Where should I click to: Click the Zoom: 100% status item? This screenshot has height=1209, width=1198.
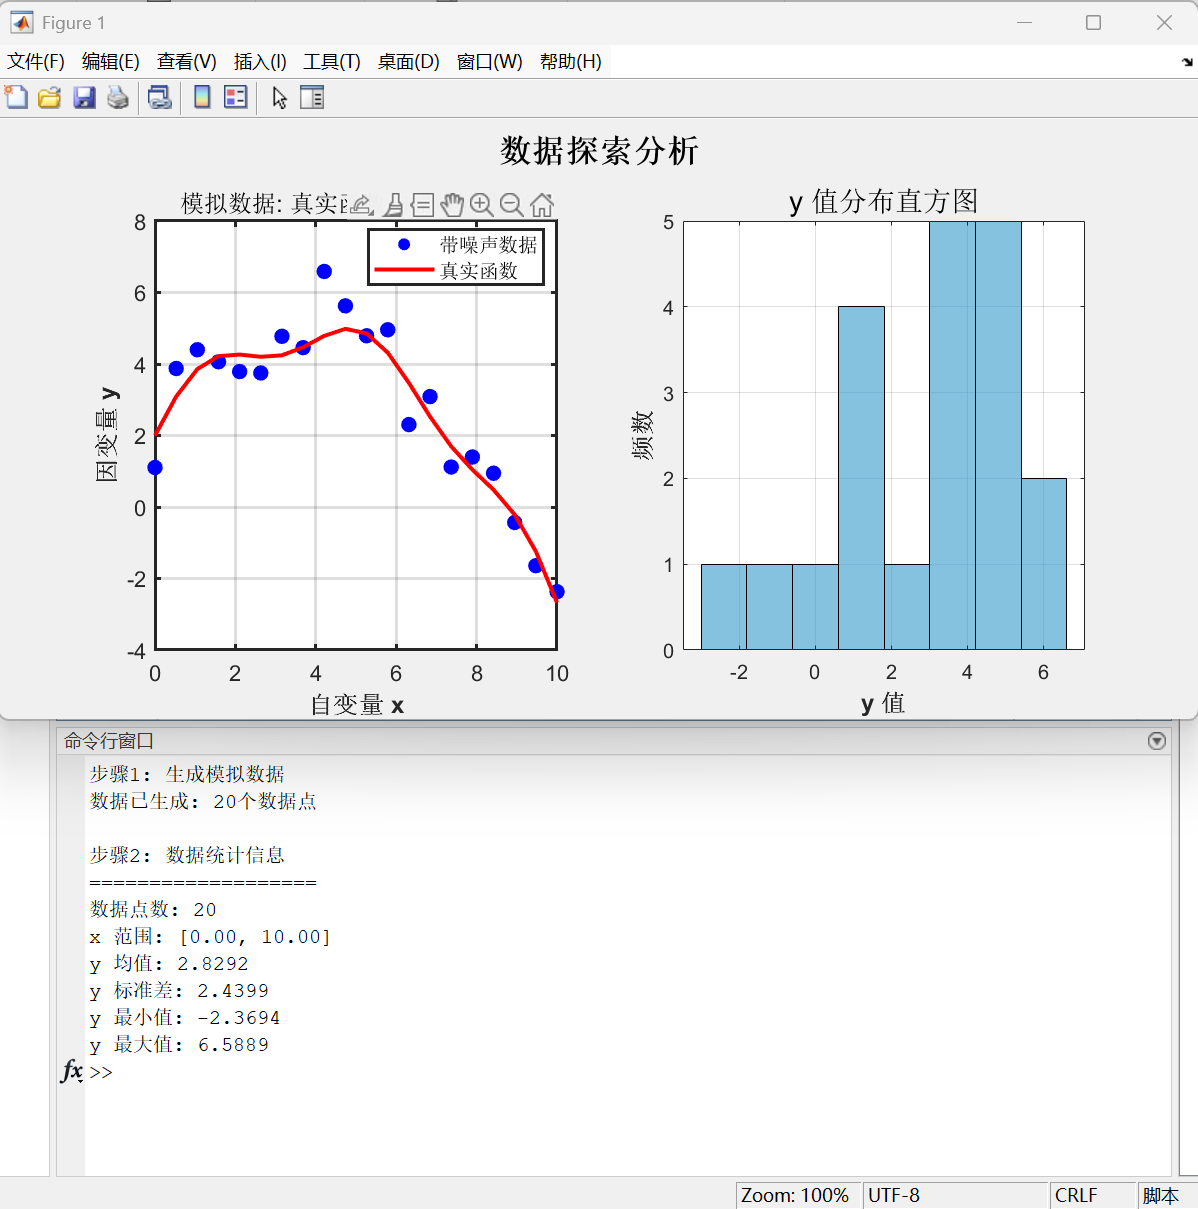(795, 1195)
